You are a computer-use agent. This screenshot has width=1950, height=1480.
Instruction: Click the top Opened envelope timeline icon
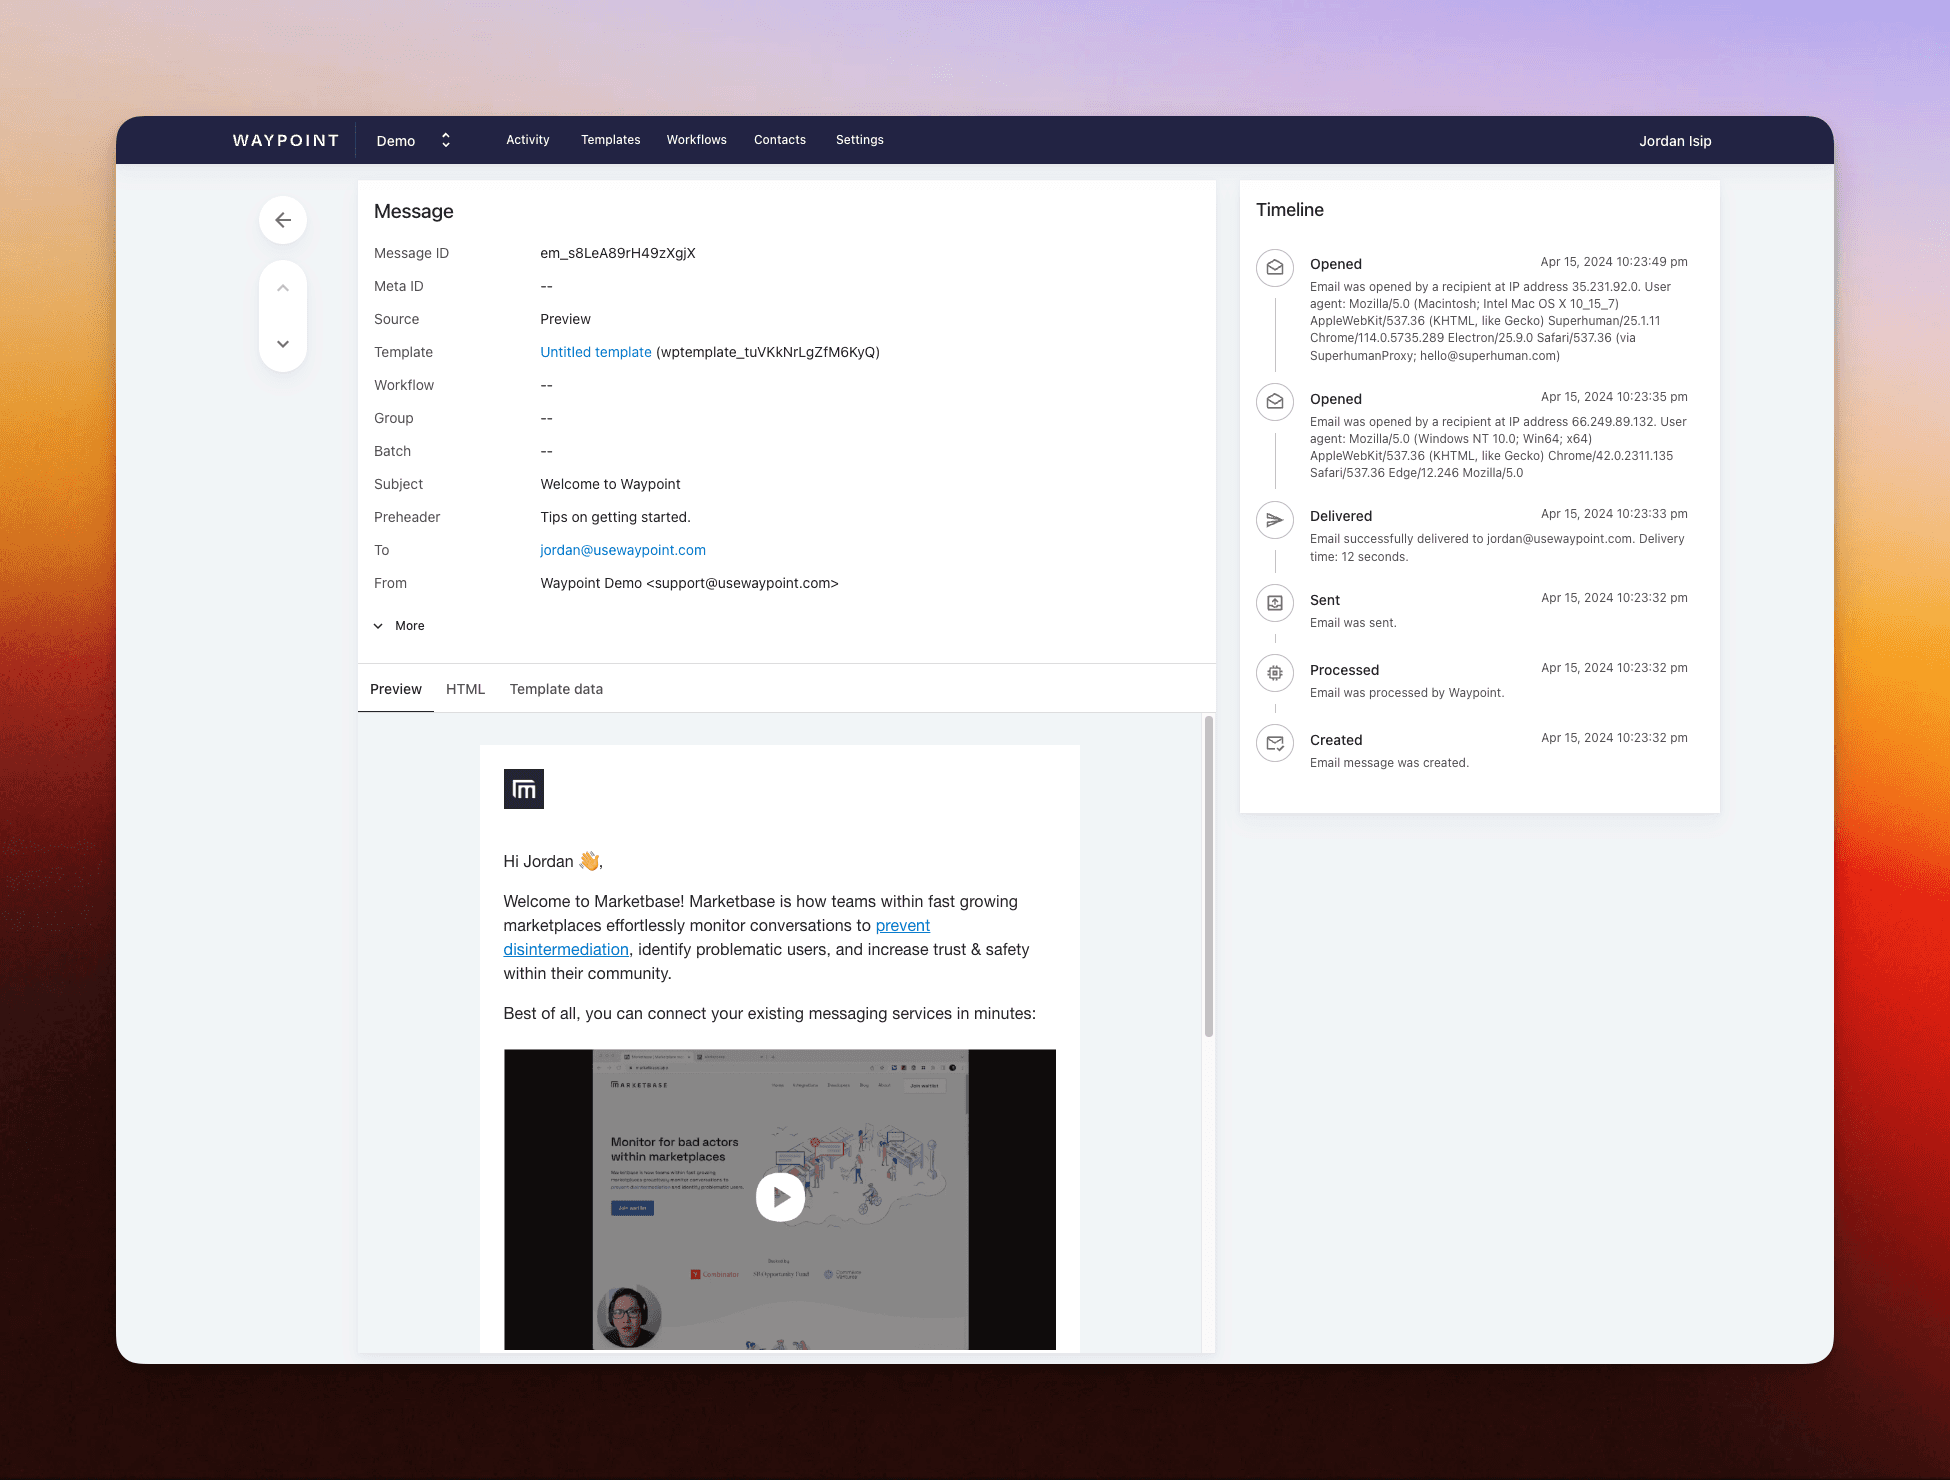pyautogui.click(x=1275, y=268)
